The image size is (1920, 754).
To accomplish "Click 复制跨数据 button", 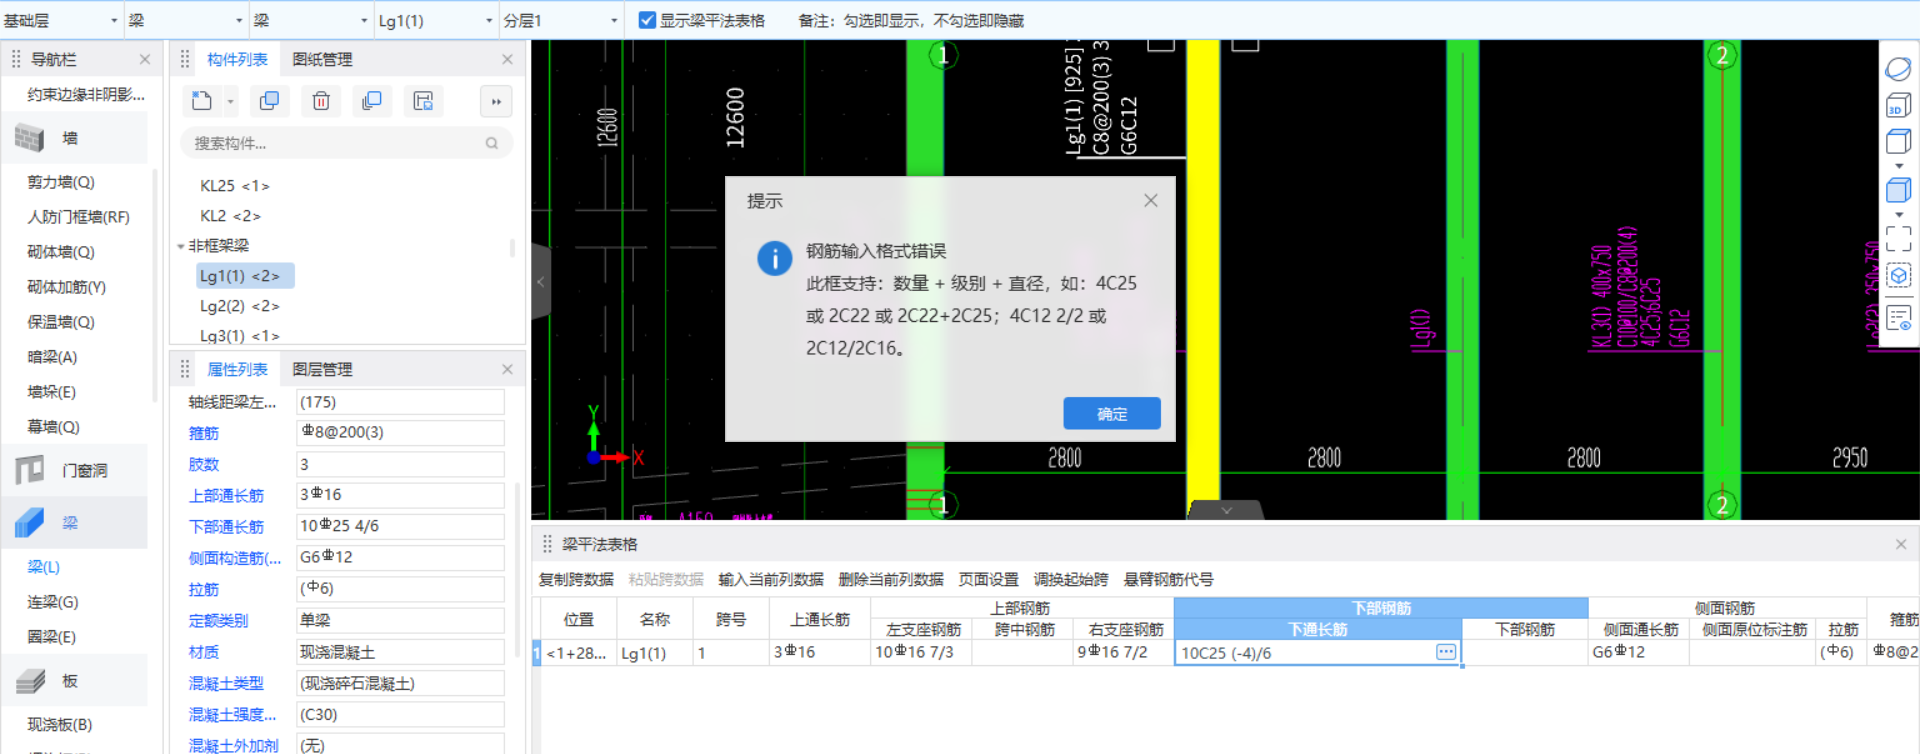I will (x=576, y=579).
